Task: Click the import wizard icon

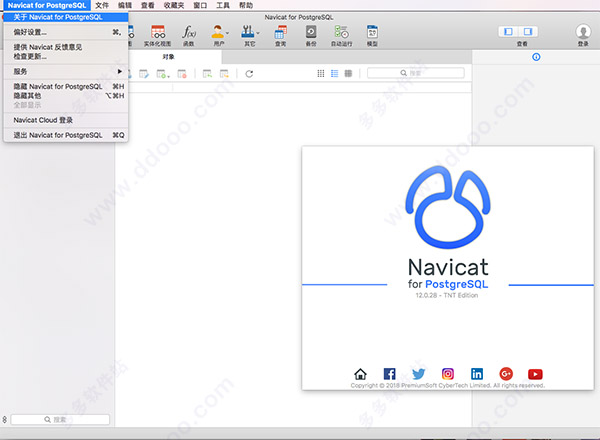Action: click(x=207, y=74)
